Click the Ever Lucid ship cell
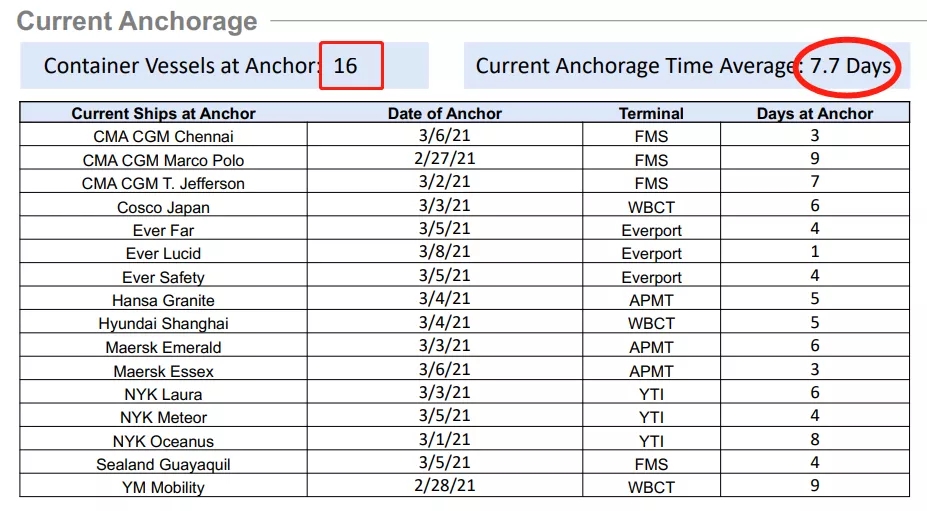The image size is (927, 511). [163, 254]
